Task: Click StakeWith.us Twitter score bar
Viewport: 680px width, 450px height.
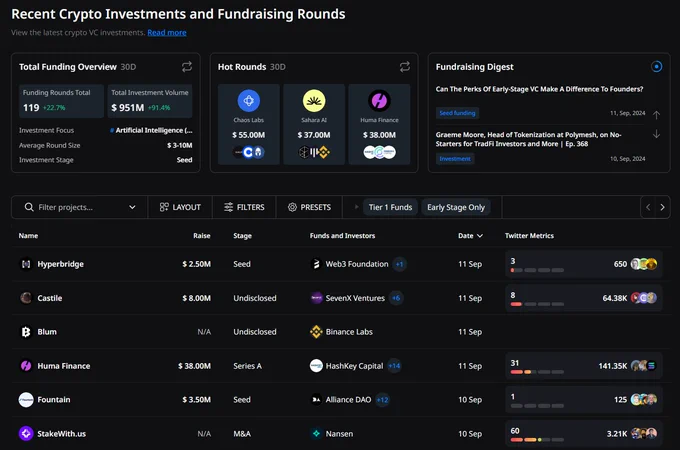Action: pyautogui.click(x=537, y=440)
